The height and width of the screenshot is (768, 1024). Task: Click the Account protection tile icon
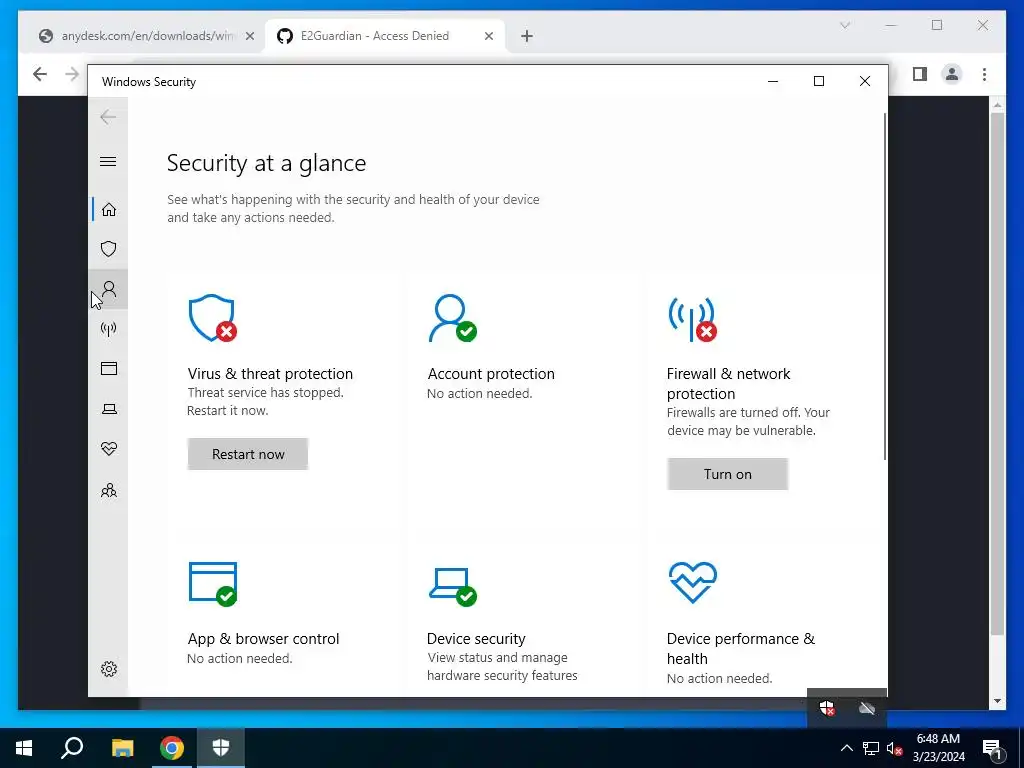coord(452,318)
